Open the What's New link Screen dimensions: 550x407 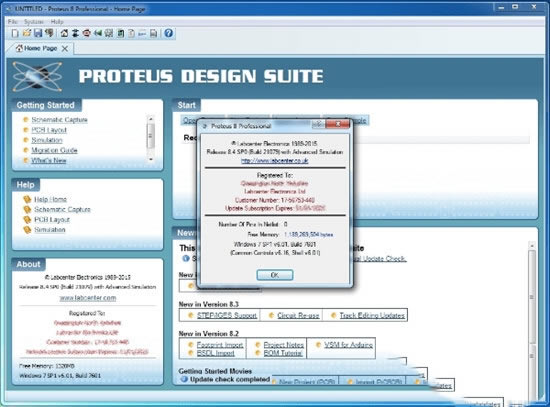[x=48, y=160]
